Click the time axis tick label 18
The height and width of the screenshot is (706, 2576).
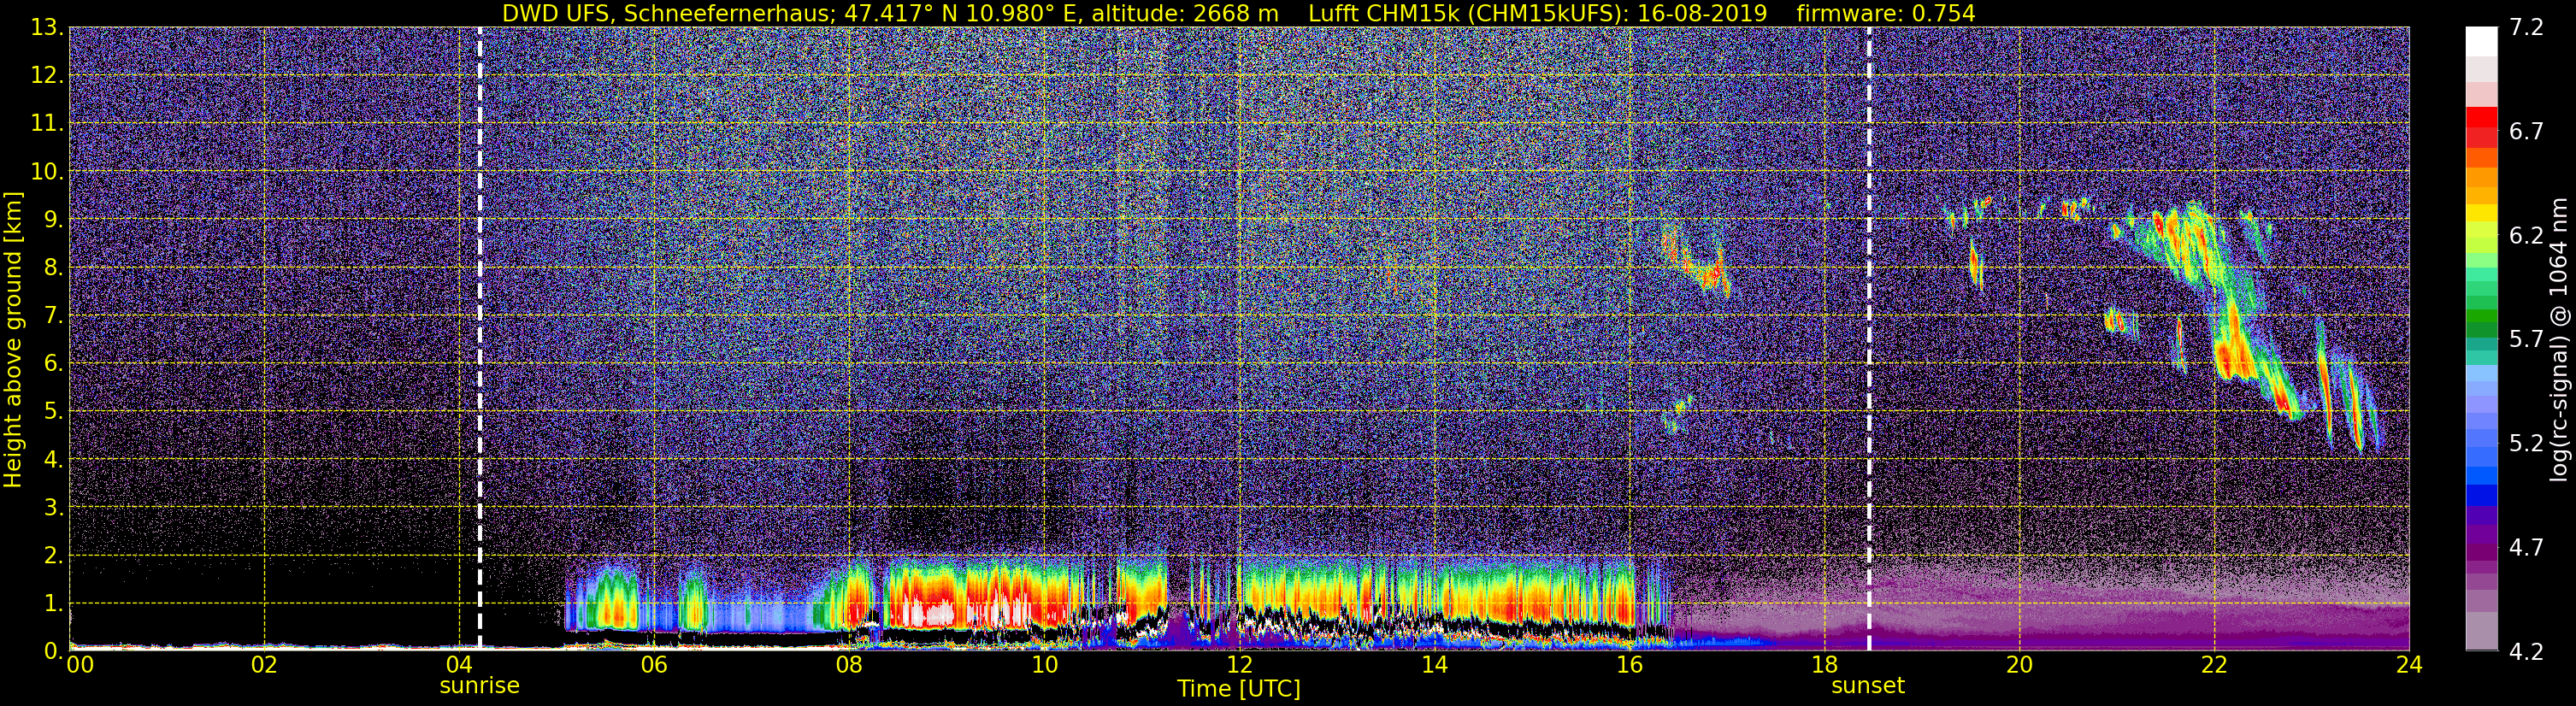click(x=1824, y=665)
